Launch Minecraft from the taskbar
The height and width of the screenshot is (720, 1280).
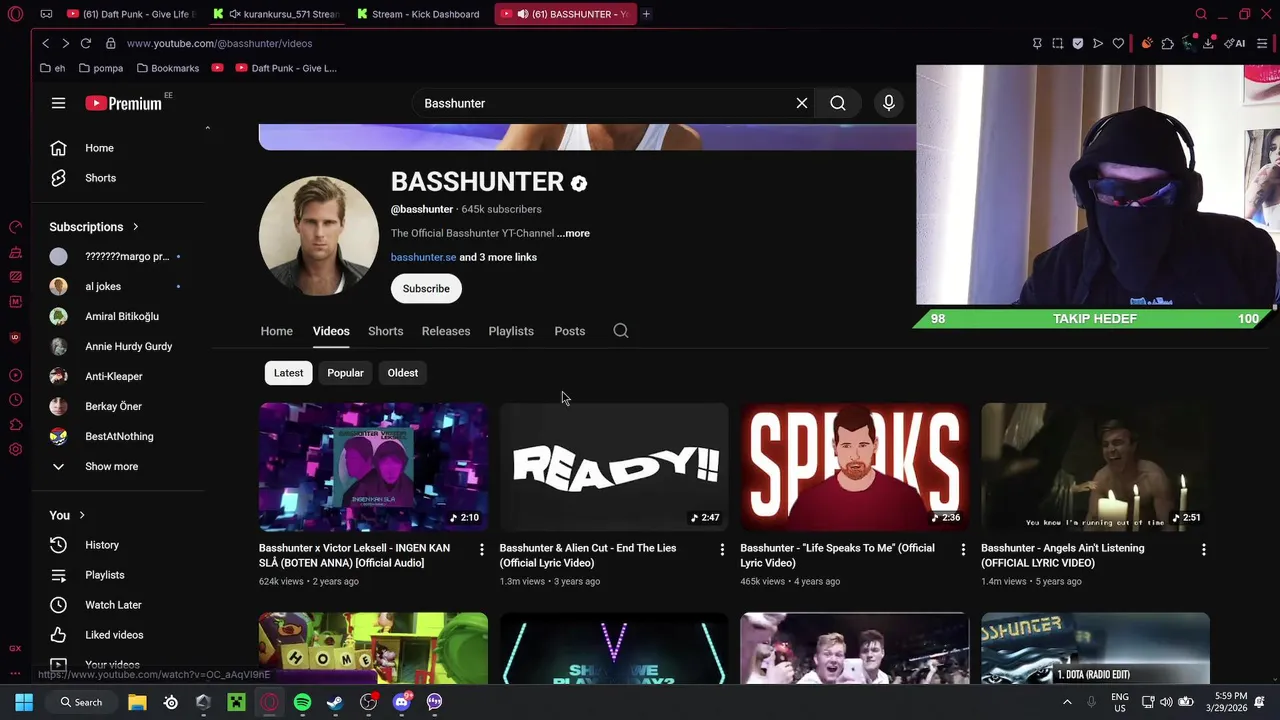pos(236,702)
